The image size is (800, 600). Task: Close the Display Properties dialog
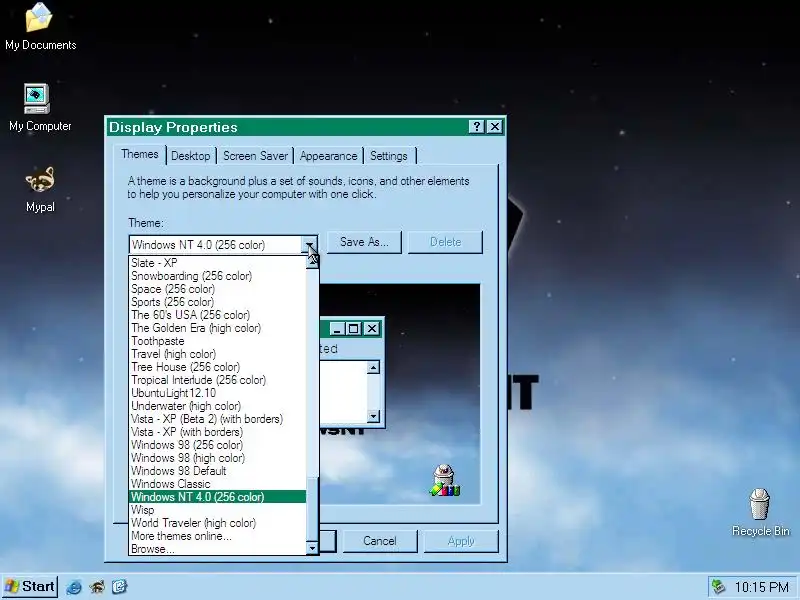[x=494, y=127]
